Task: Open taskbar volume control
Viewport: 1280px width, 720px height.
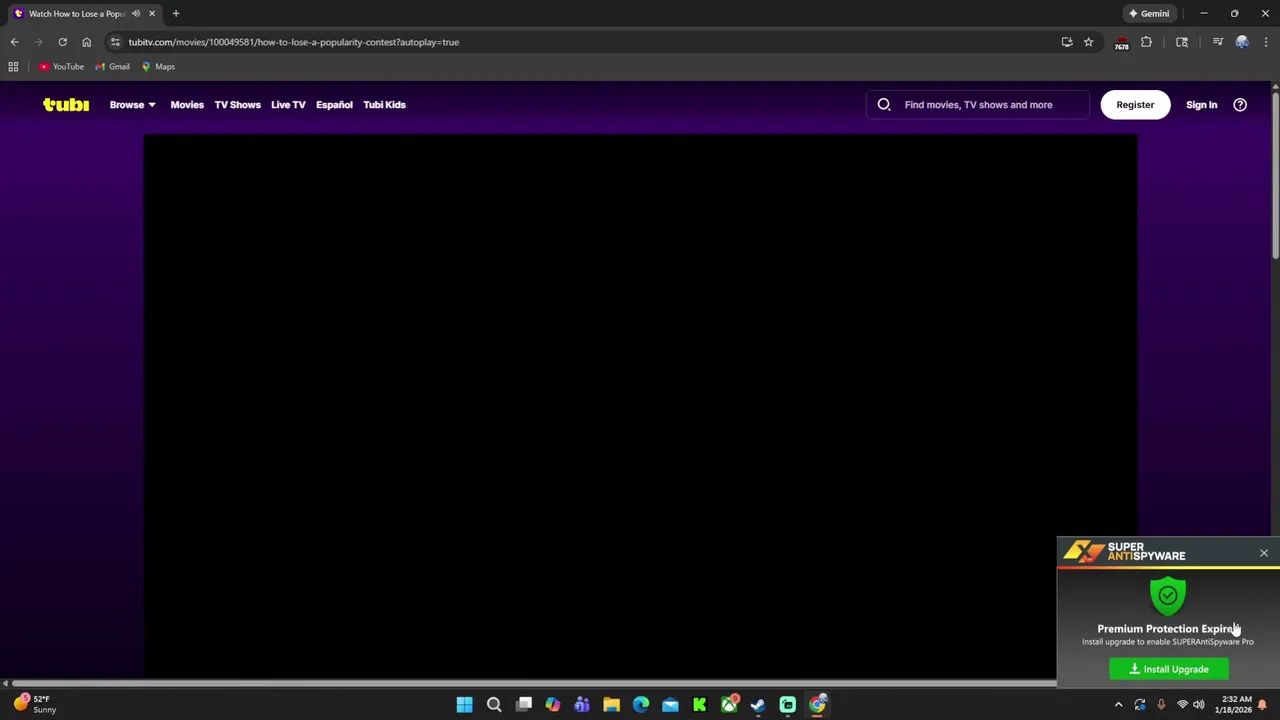Action: pos(1198,705)
